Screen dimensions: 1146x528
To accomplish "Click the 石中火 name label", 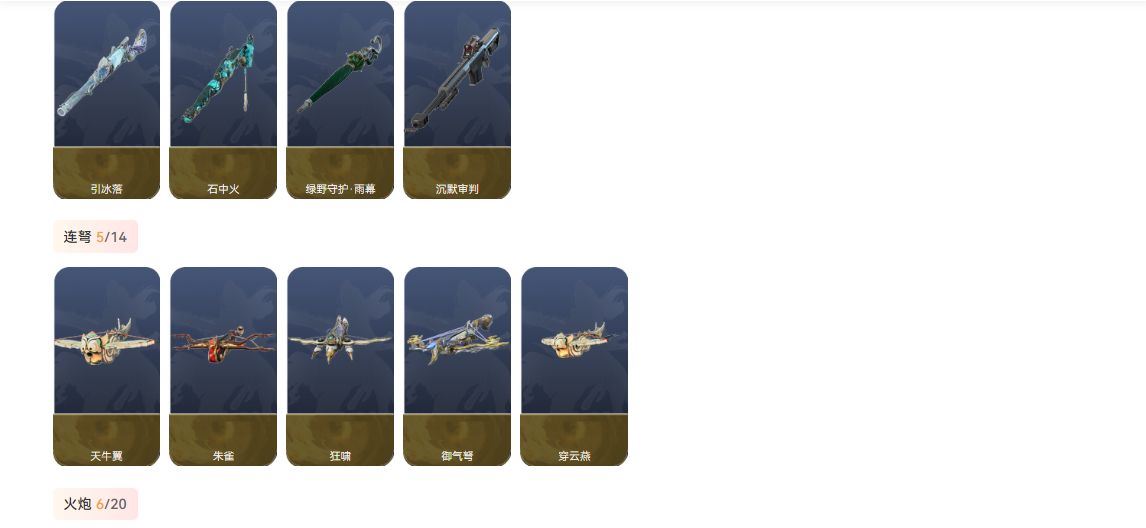I will (224, 189).
